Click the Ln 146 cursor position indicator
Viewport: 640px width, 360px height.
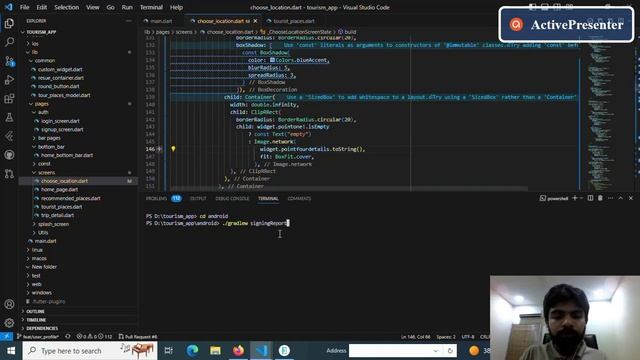point(416,337)
